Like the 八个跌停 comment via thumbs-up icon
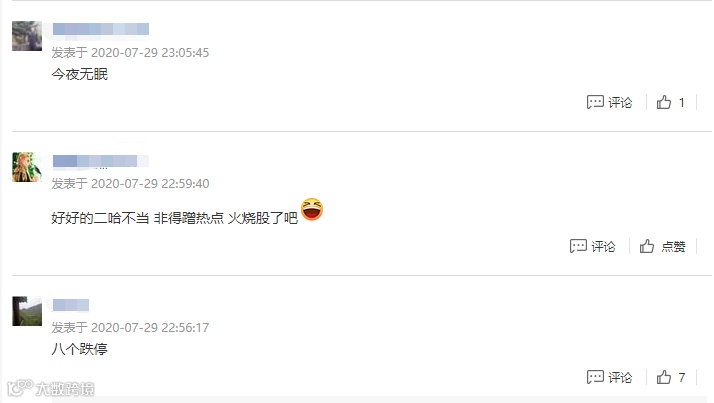714x403 pixels. [x=663, y=377]
